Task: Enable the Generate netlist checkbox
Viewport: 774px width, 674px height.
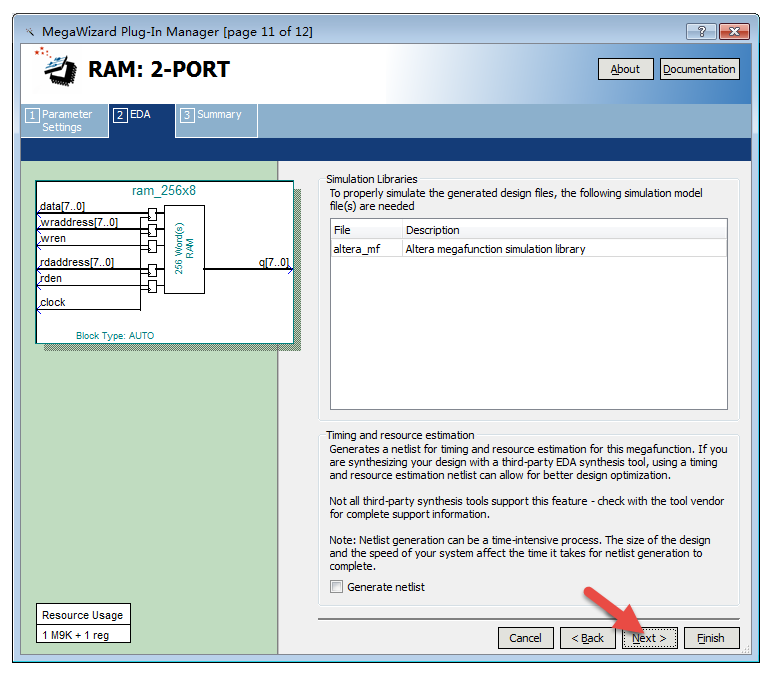Action: (x=337, y=587)
